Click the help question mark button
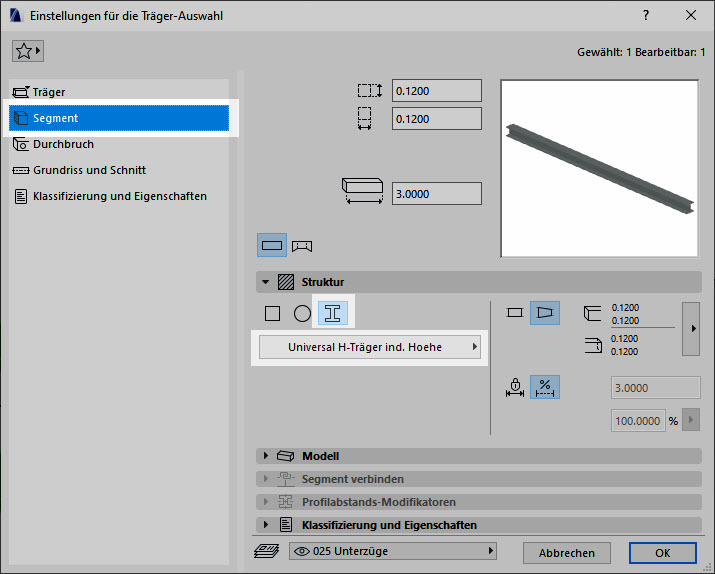The height and width of the screenshot is (574, 715). pyautogui.click(x=646, y=16)
